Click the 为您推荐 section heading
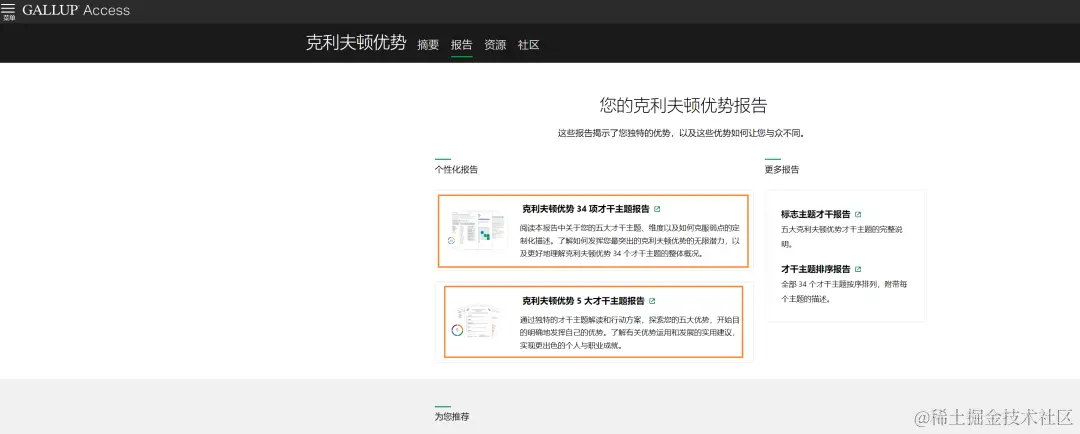 pos(452,417)
